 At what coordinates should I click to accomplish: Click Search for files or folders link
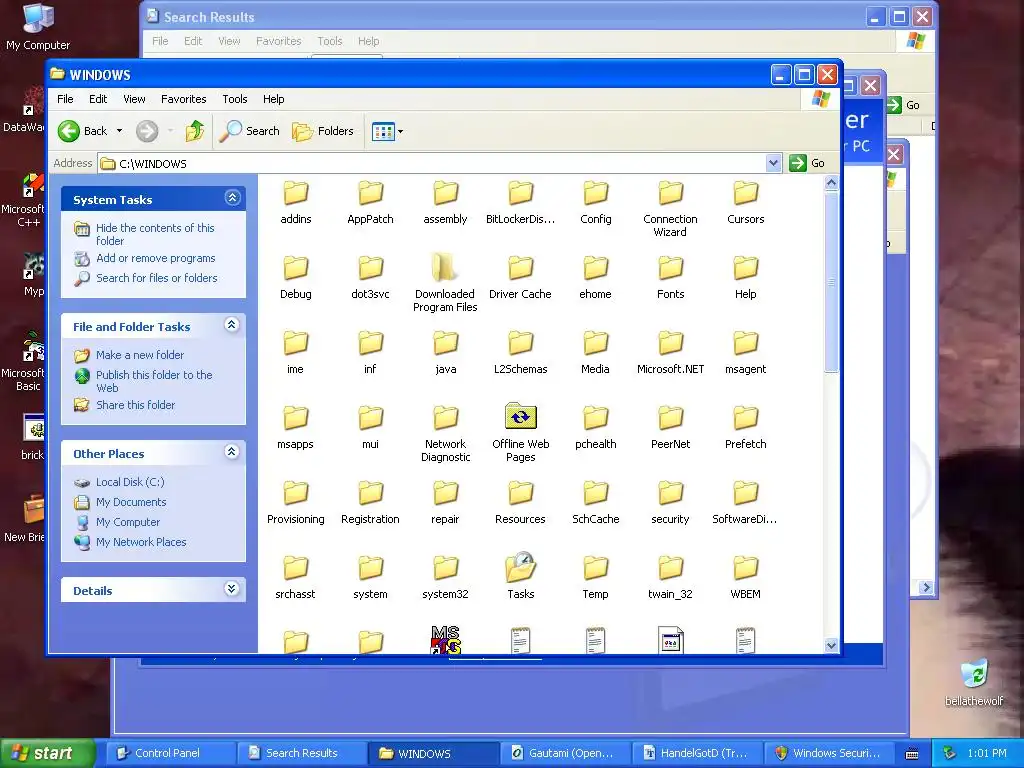tap(157, 278)
